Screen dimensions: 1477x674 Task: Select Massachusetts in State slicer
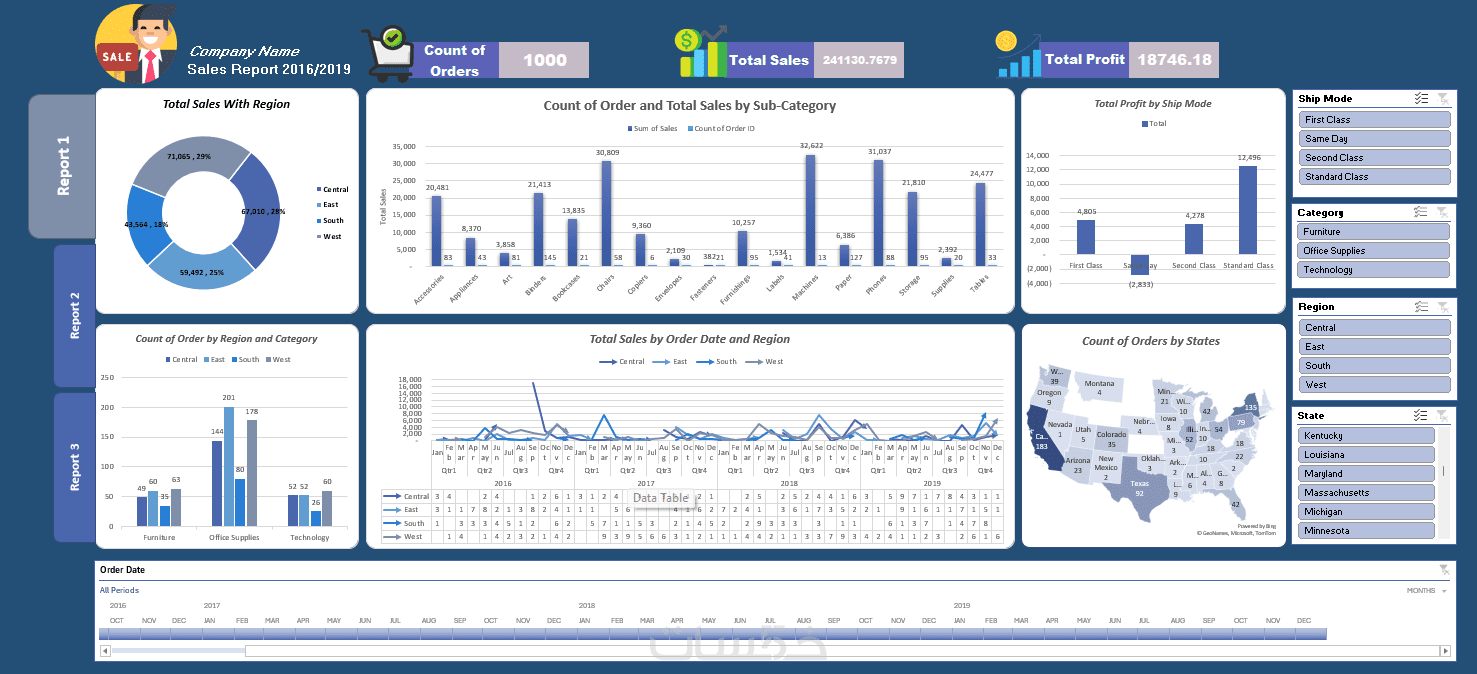point(1367,493)
